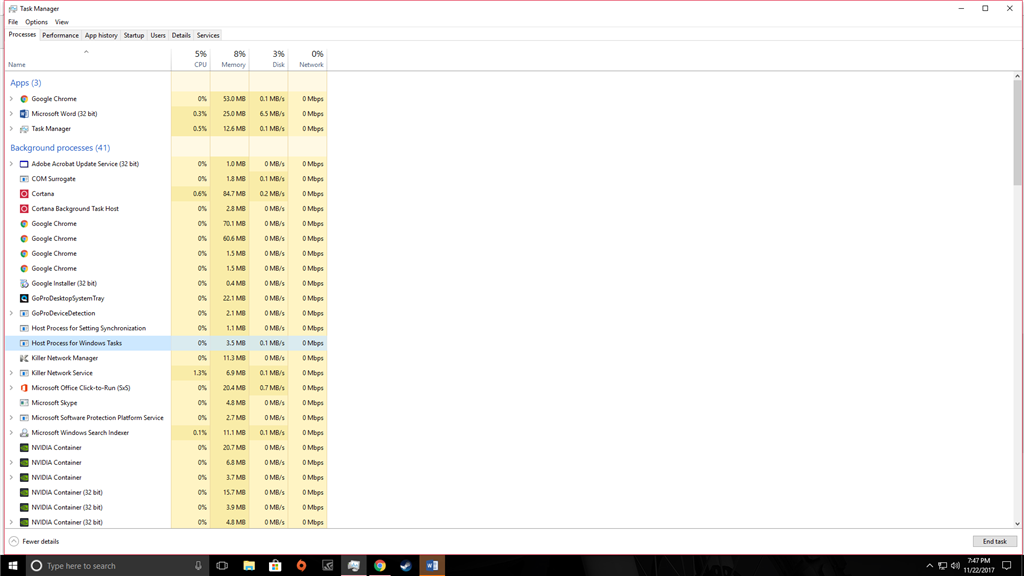Click the Background processes (41) heading
This screenshot has height=576, width=1024.
[60, 148]
